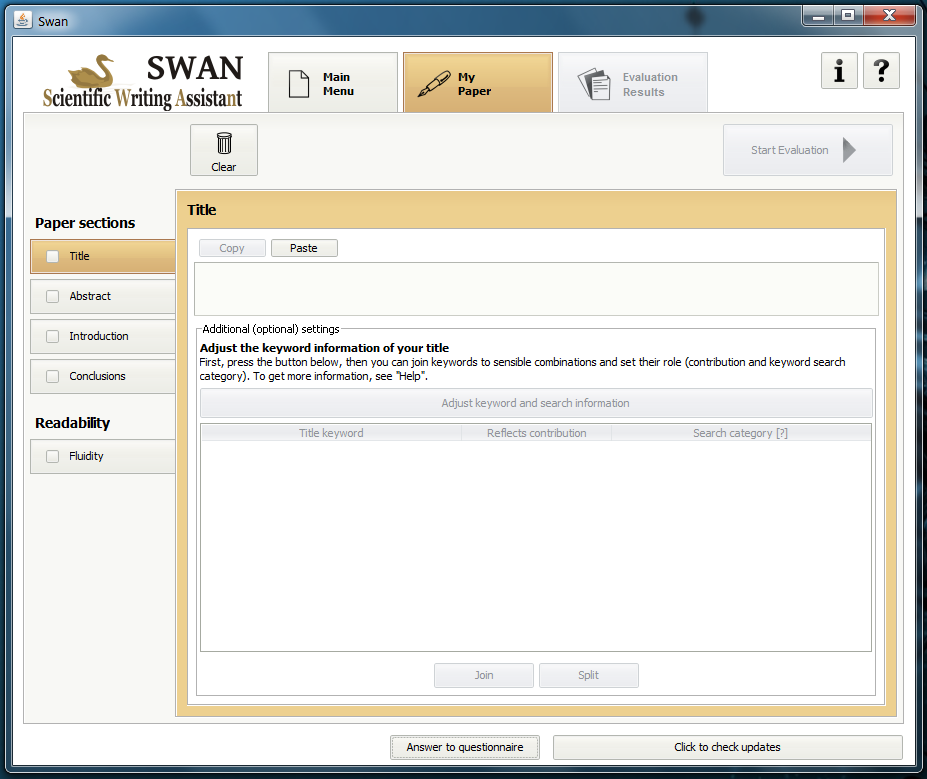Click the swan logo image
Viewport: 927px width, 779px height.
point(91,72)
